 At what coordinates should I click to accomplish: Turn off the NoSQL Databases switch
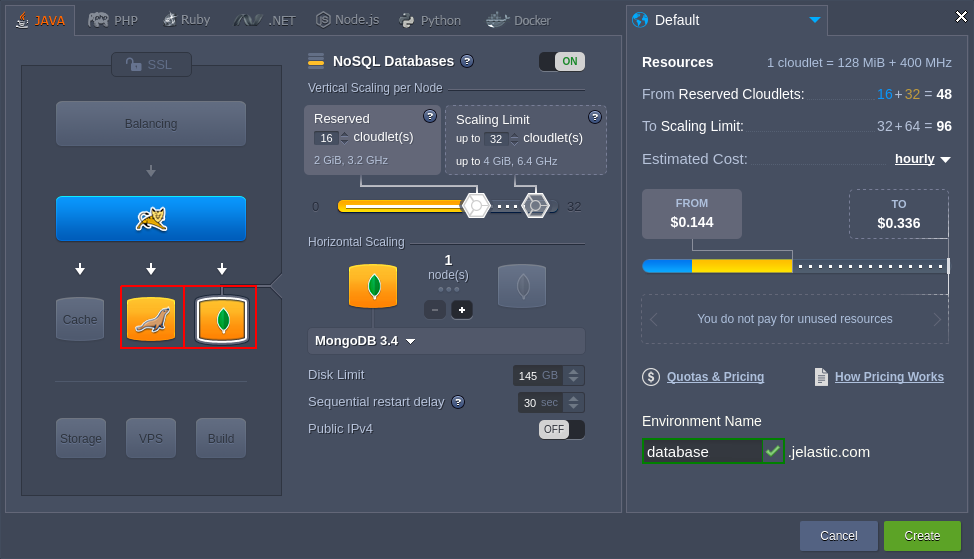[x=562, y=61]
